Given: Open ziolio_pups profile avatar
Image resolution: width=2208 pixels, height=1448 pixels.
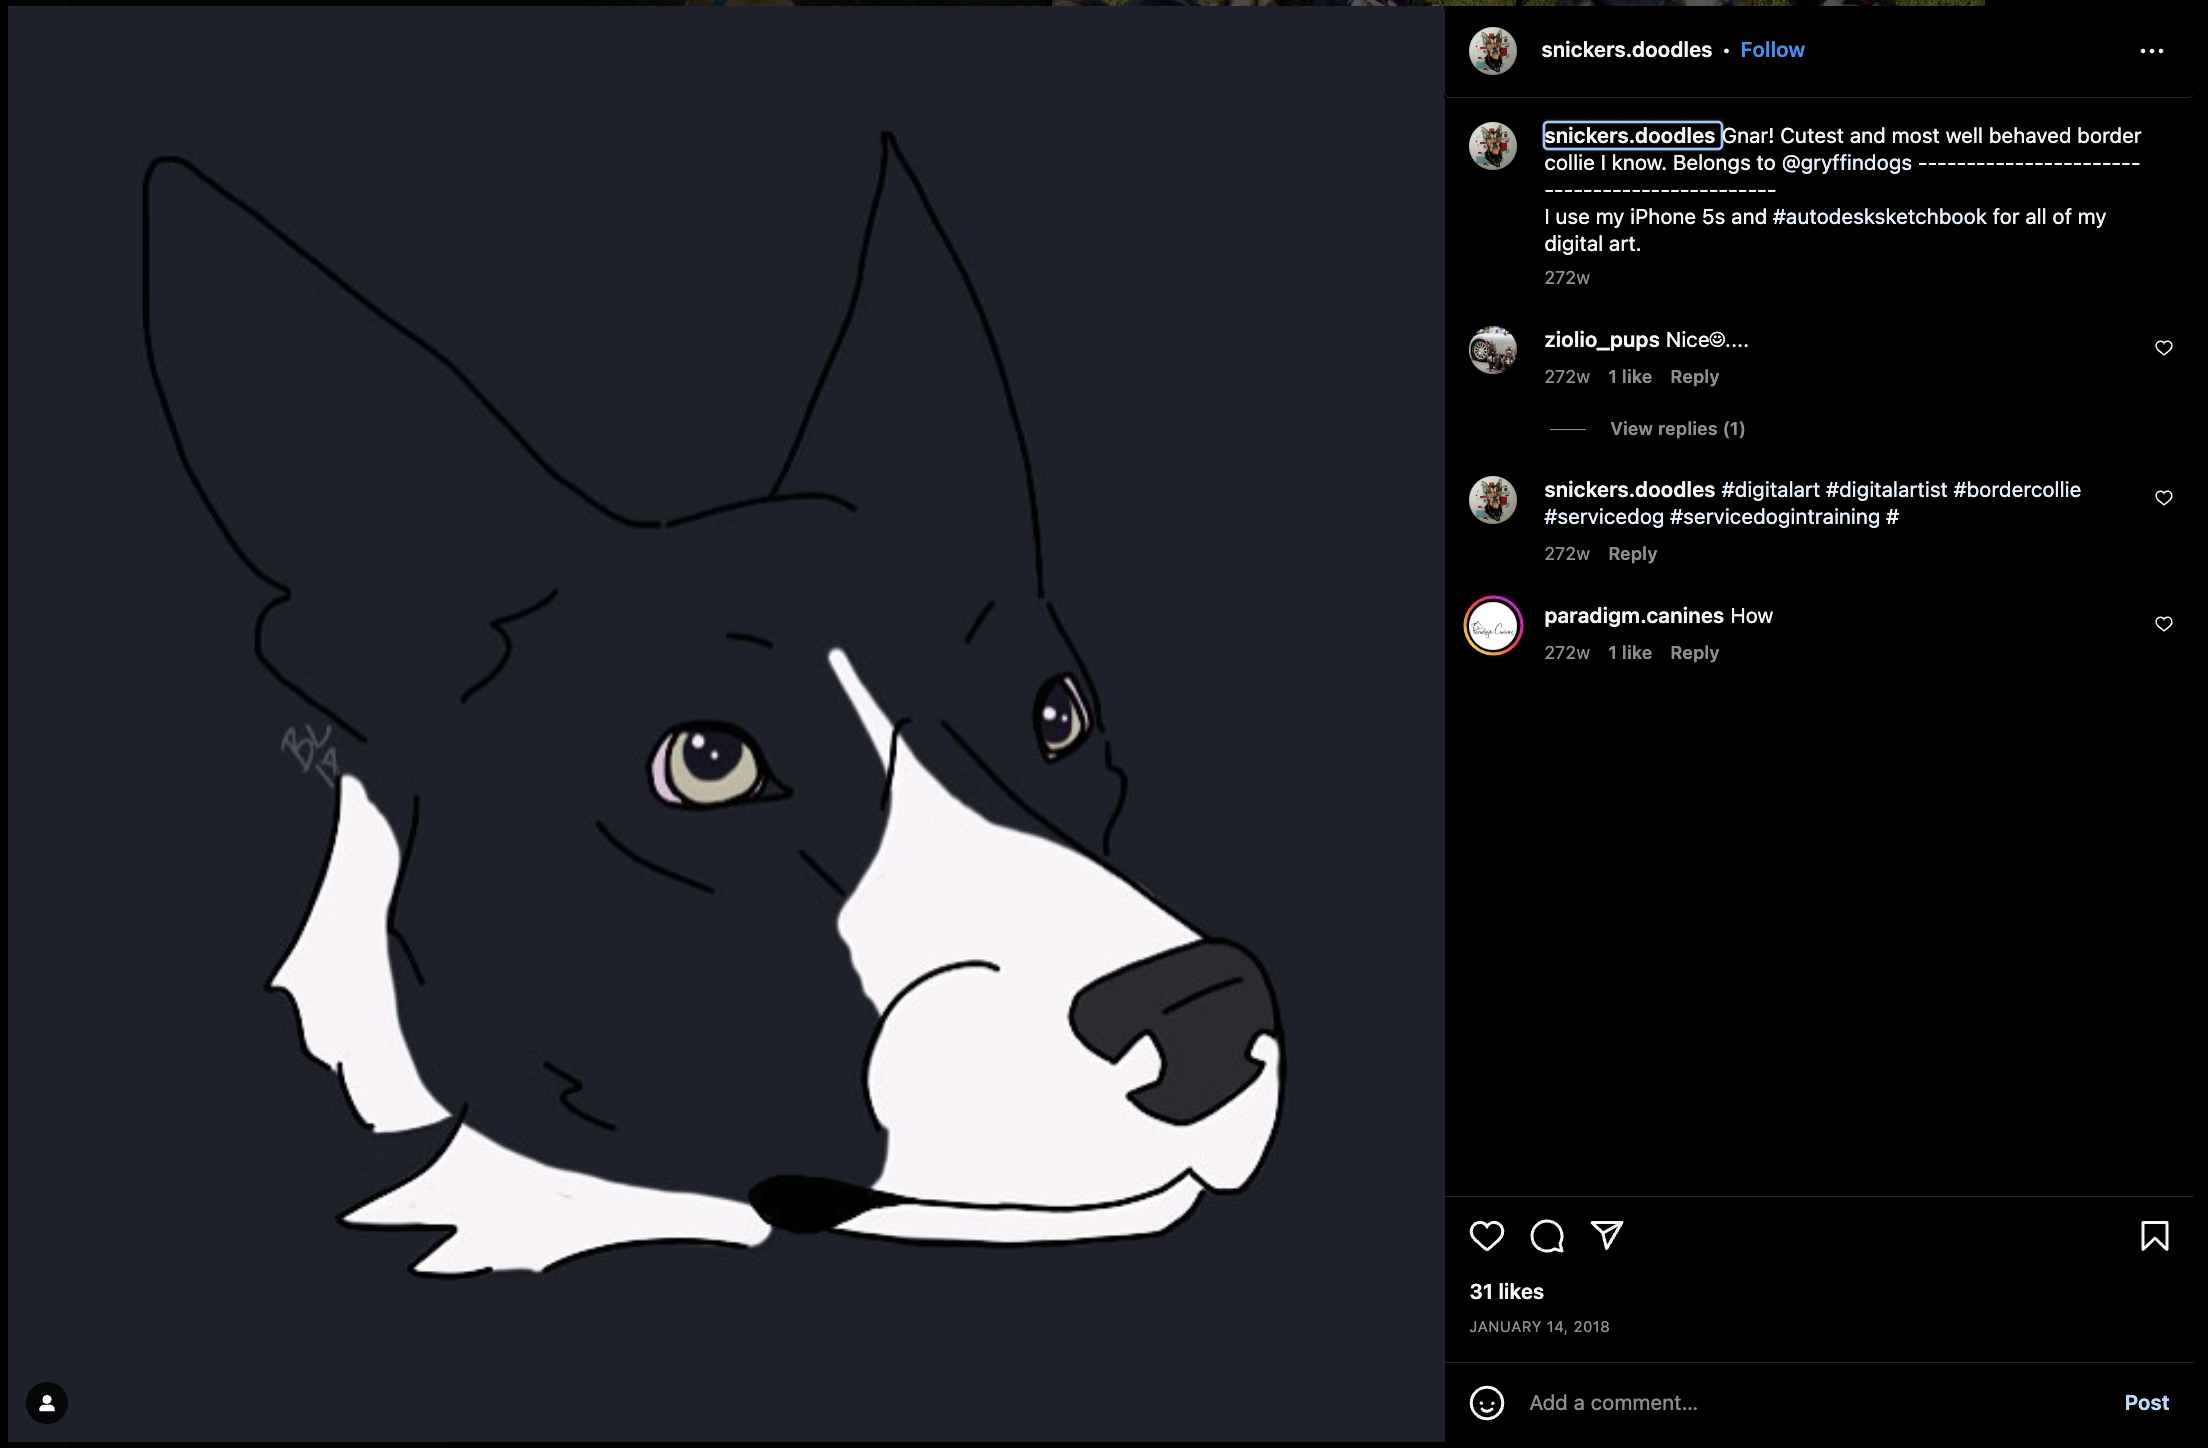Looking at the screenshot, I should [x=1493, y=350].
